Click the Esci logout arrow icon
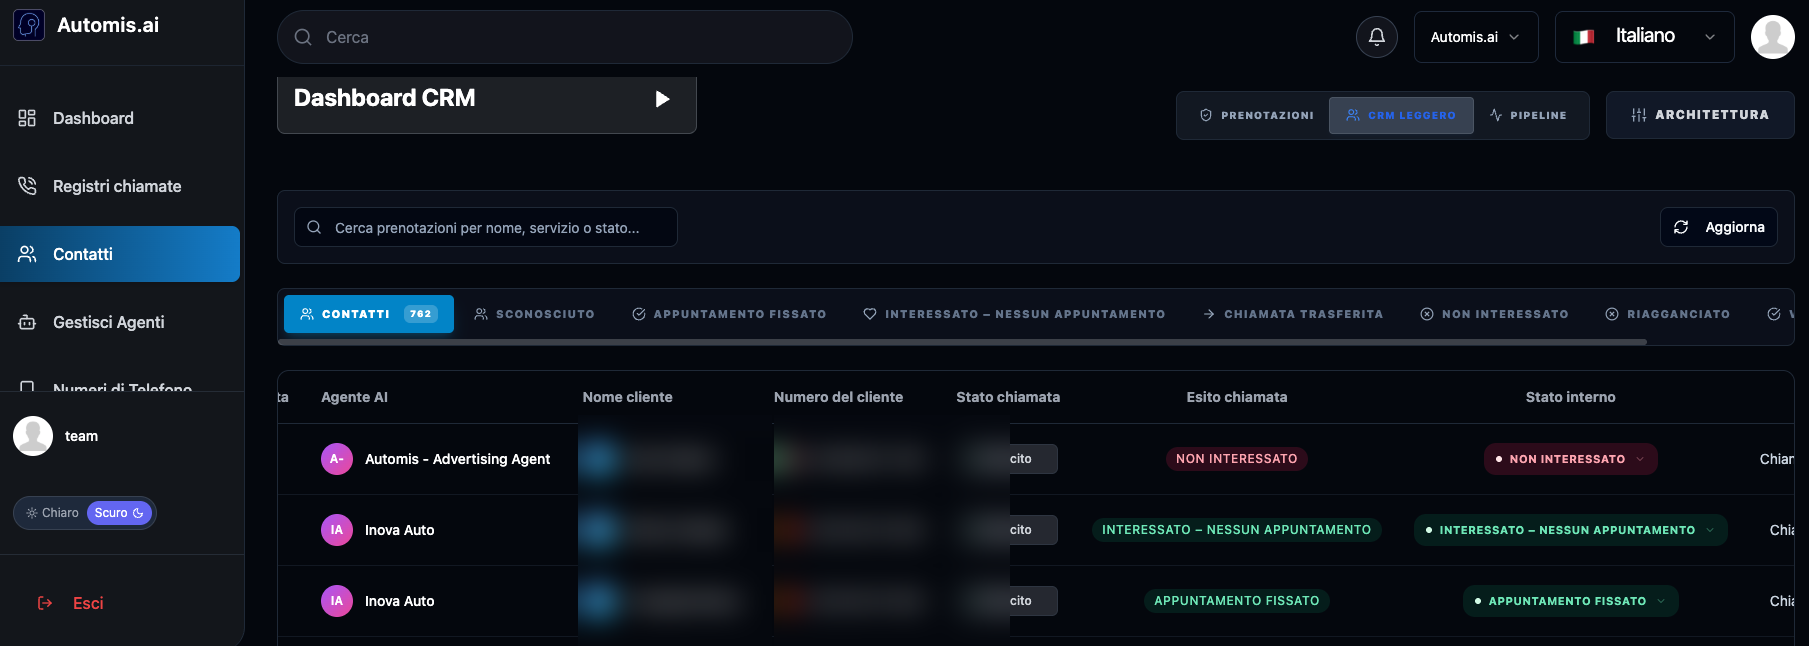Screen dimensions: 1809x646 pos(45,603)
